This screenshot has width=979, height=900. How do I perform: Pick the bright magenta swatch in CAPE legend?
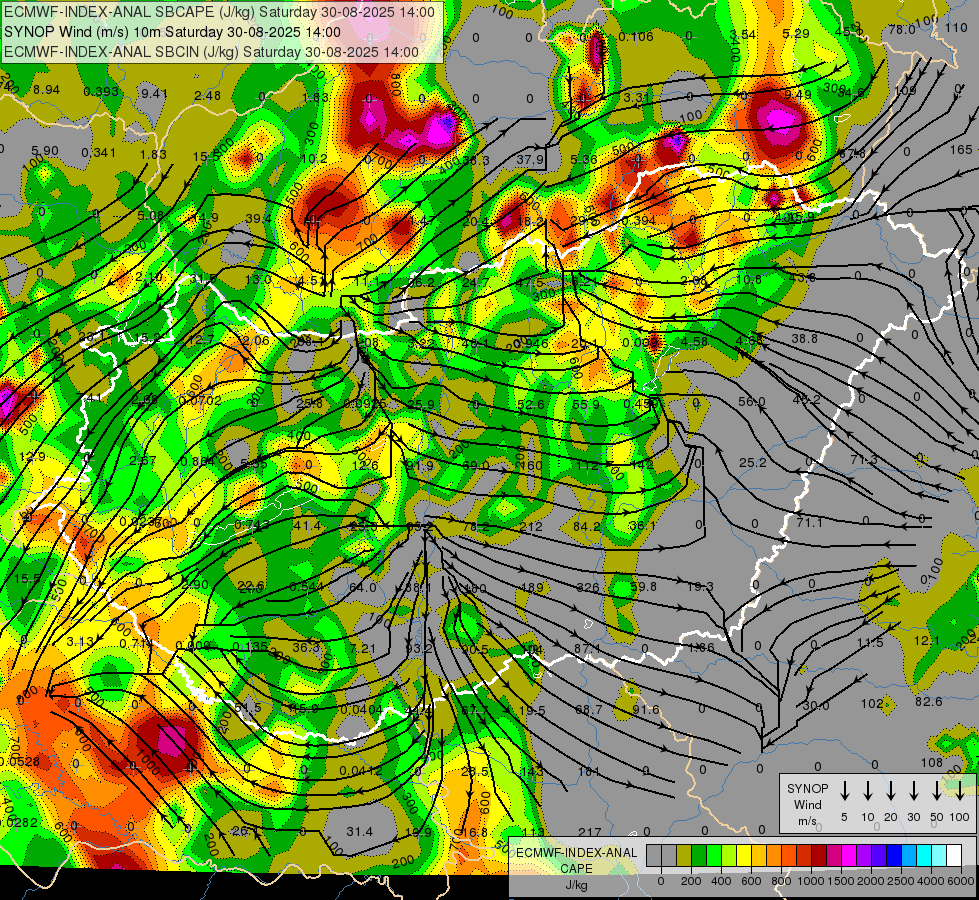[850, 856]
